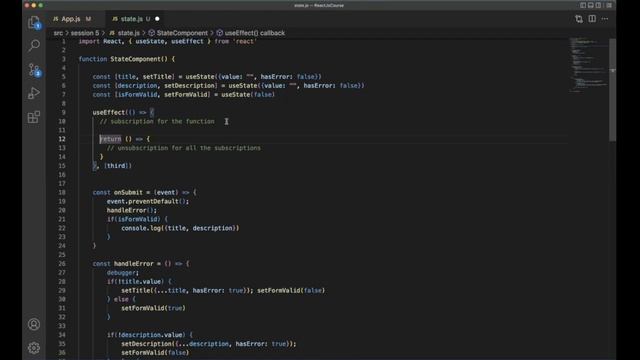Click the yellow macOS minimize button
This screenshot has width=640, height=360.
[34, 5]
